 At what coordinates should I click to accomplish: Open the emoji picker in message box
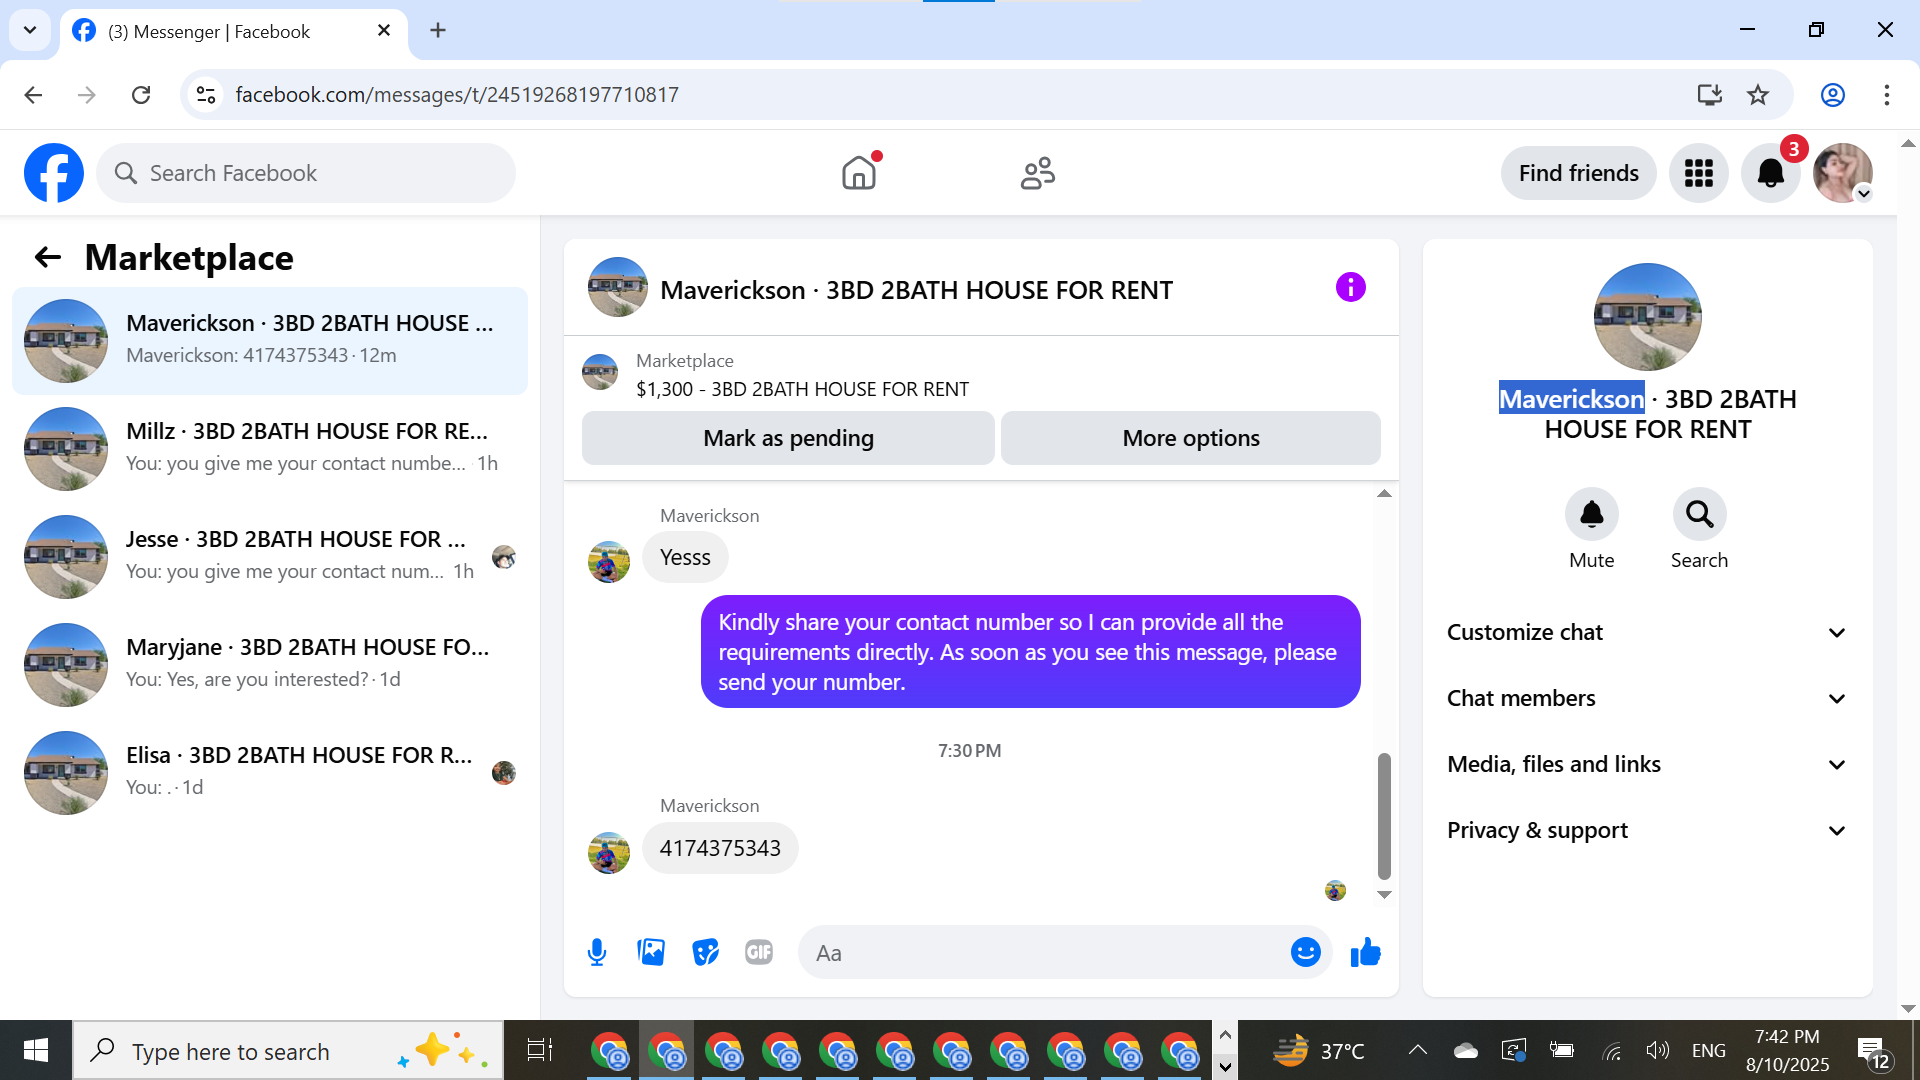1305,952
